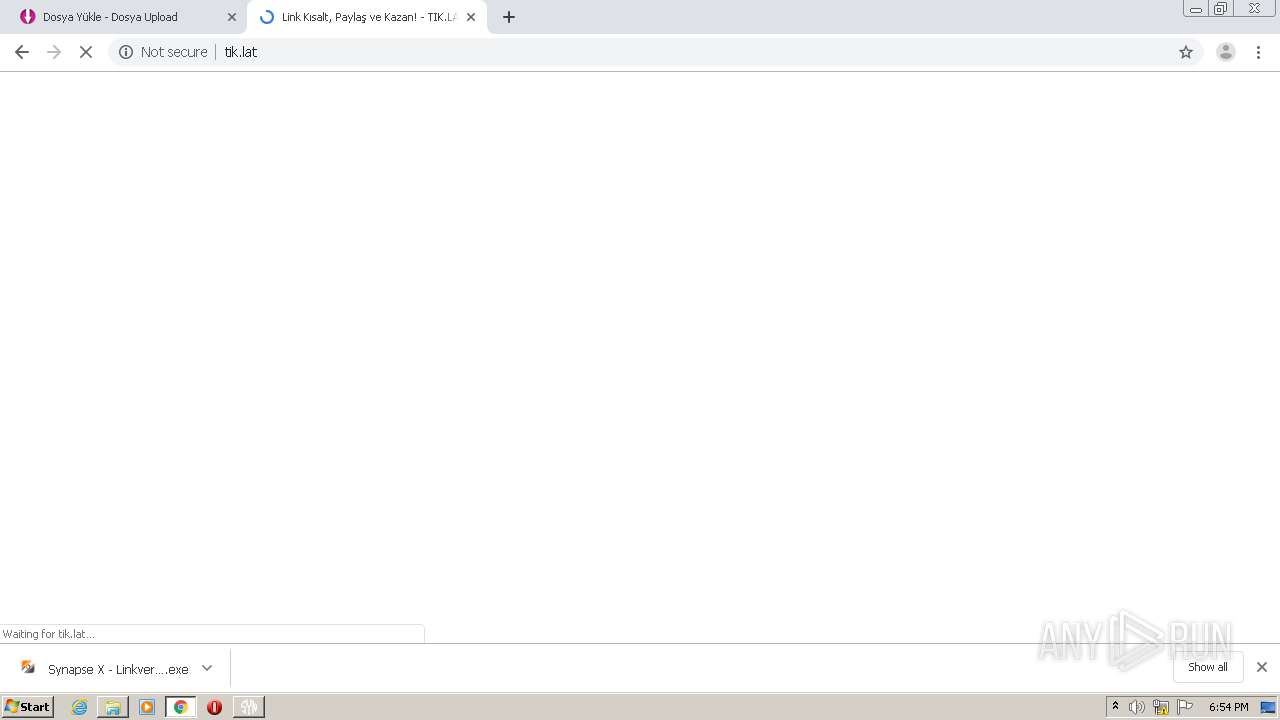Click the Not secure label
The image size is (1280, 720).
[x=174, y=52]
